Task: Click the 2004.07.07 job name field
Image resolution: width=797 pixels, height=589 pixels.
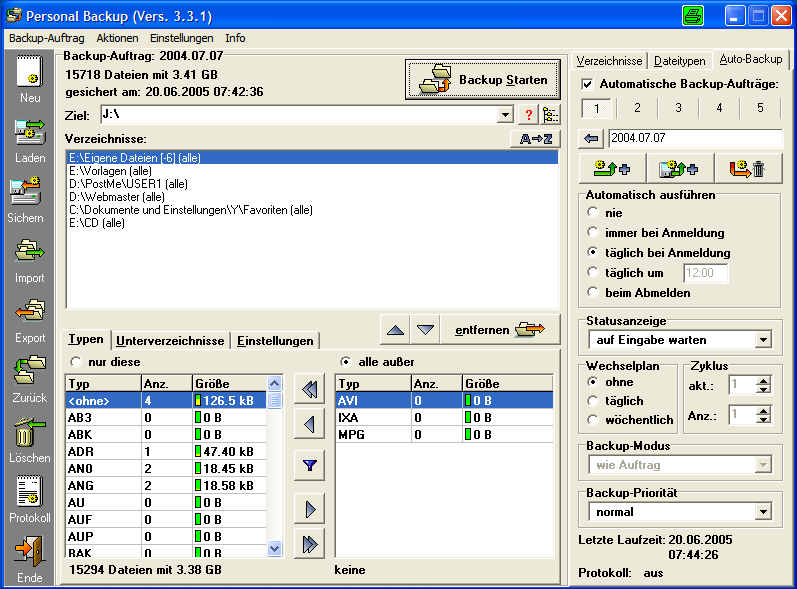Action: click(x=695, y=138)
